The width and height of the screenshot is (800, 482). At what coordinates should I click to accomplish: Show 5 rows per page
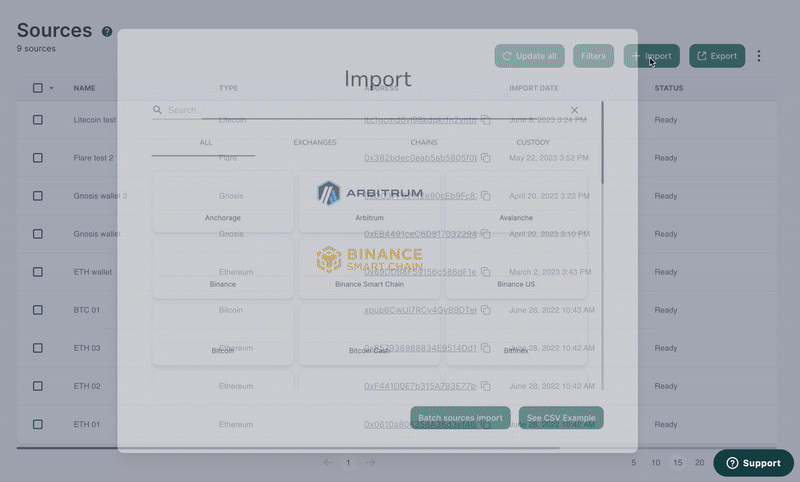(x=634, y=463)
